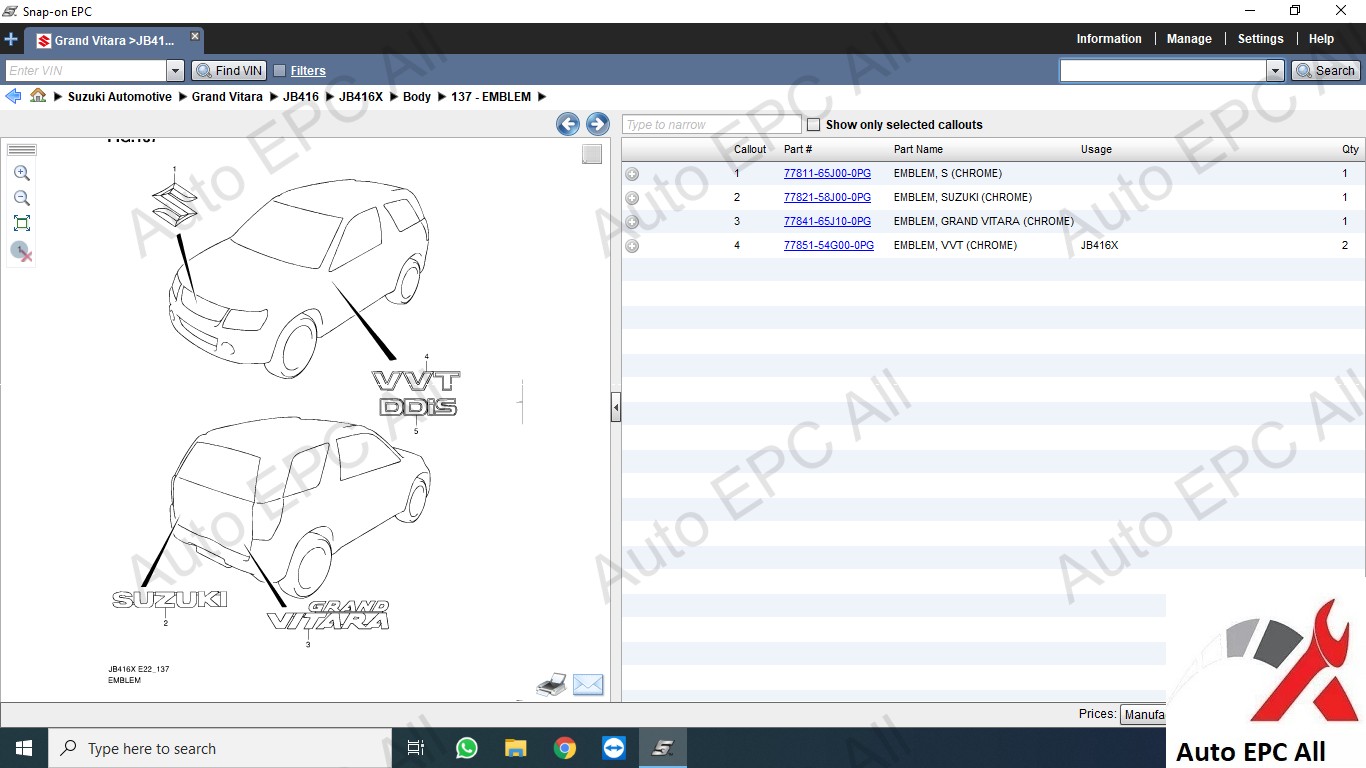This screenshot has height=768, width=1366.
Task: Open part number 77821-58J00-0PG link
Action: tap(827, 197)
